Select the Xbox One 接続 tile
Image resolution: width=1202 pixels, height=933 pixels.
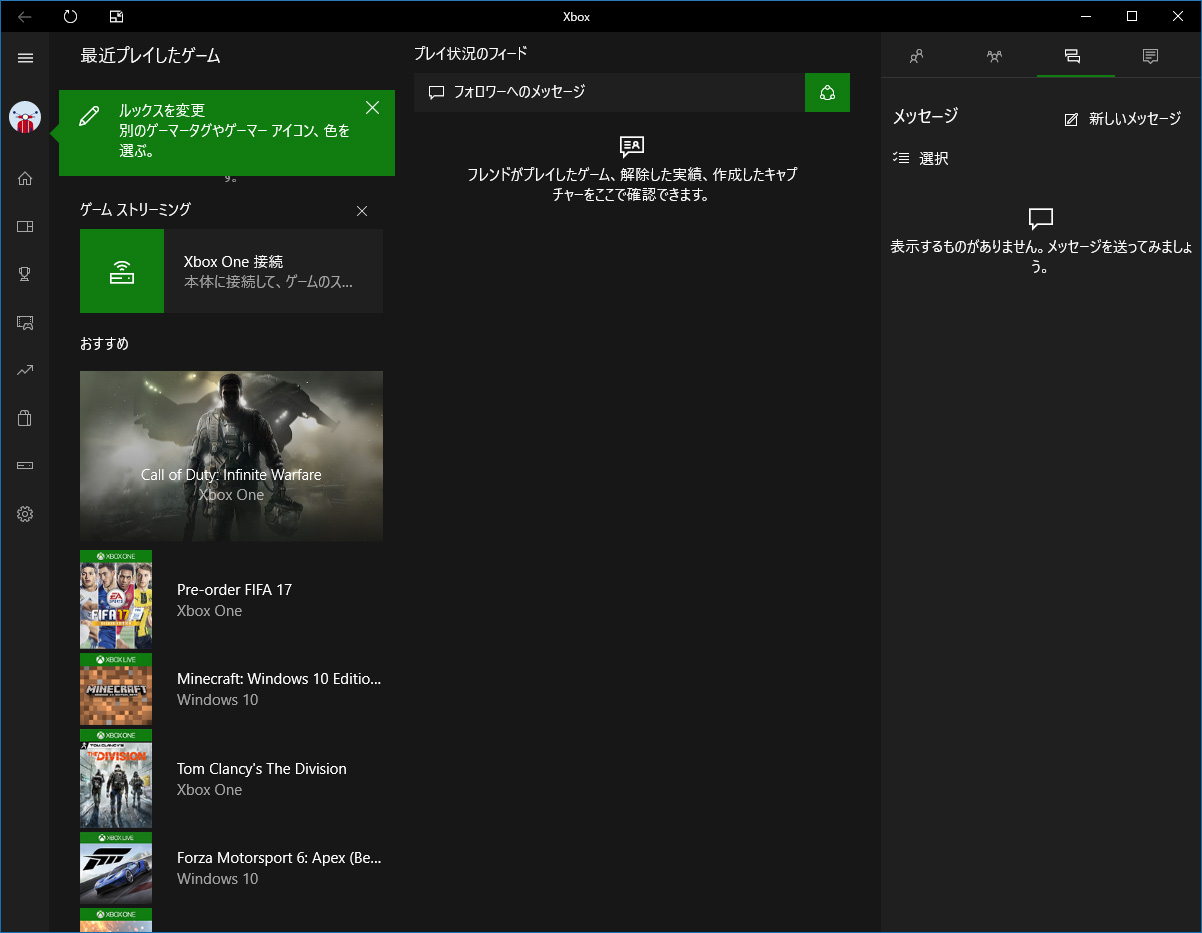(231, 271)
